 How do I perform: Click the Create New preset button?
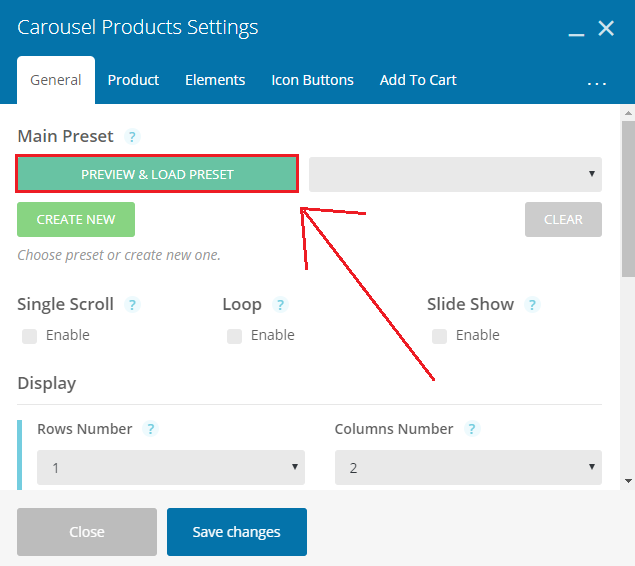pos(76,219)
